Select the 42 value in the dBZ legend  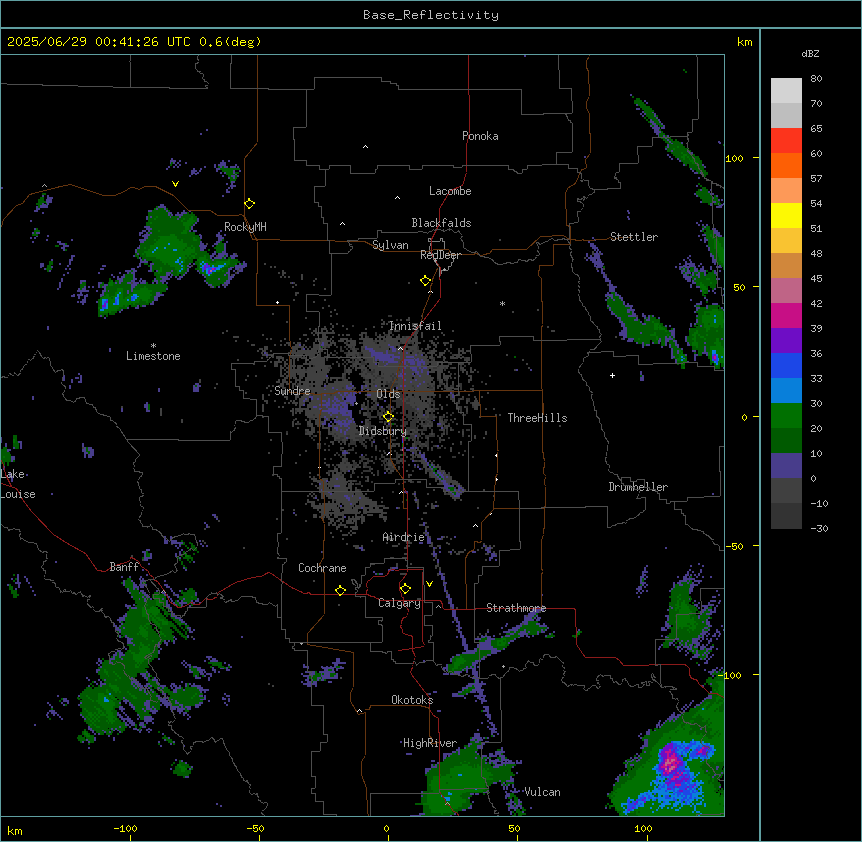pyautogui.click(x=816, y=303)
